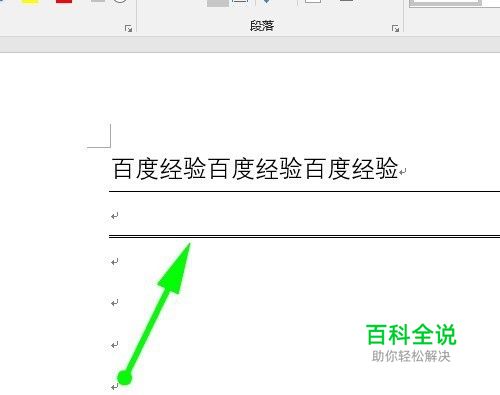Place cursor in the 百度经验百度经验百度经验 line
This screenshot has width=500, height=395.
(255, 169)
